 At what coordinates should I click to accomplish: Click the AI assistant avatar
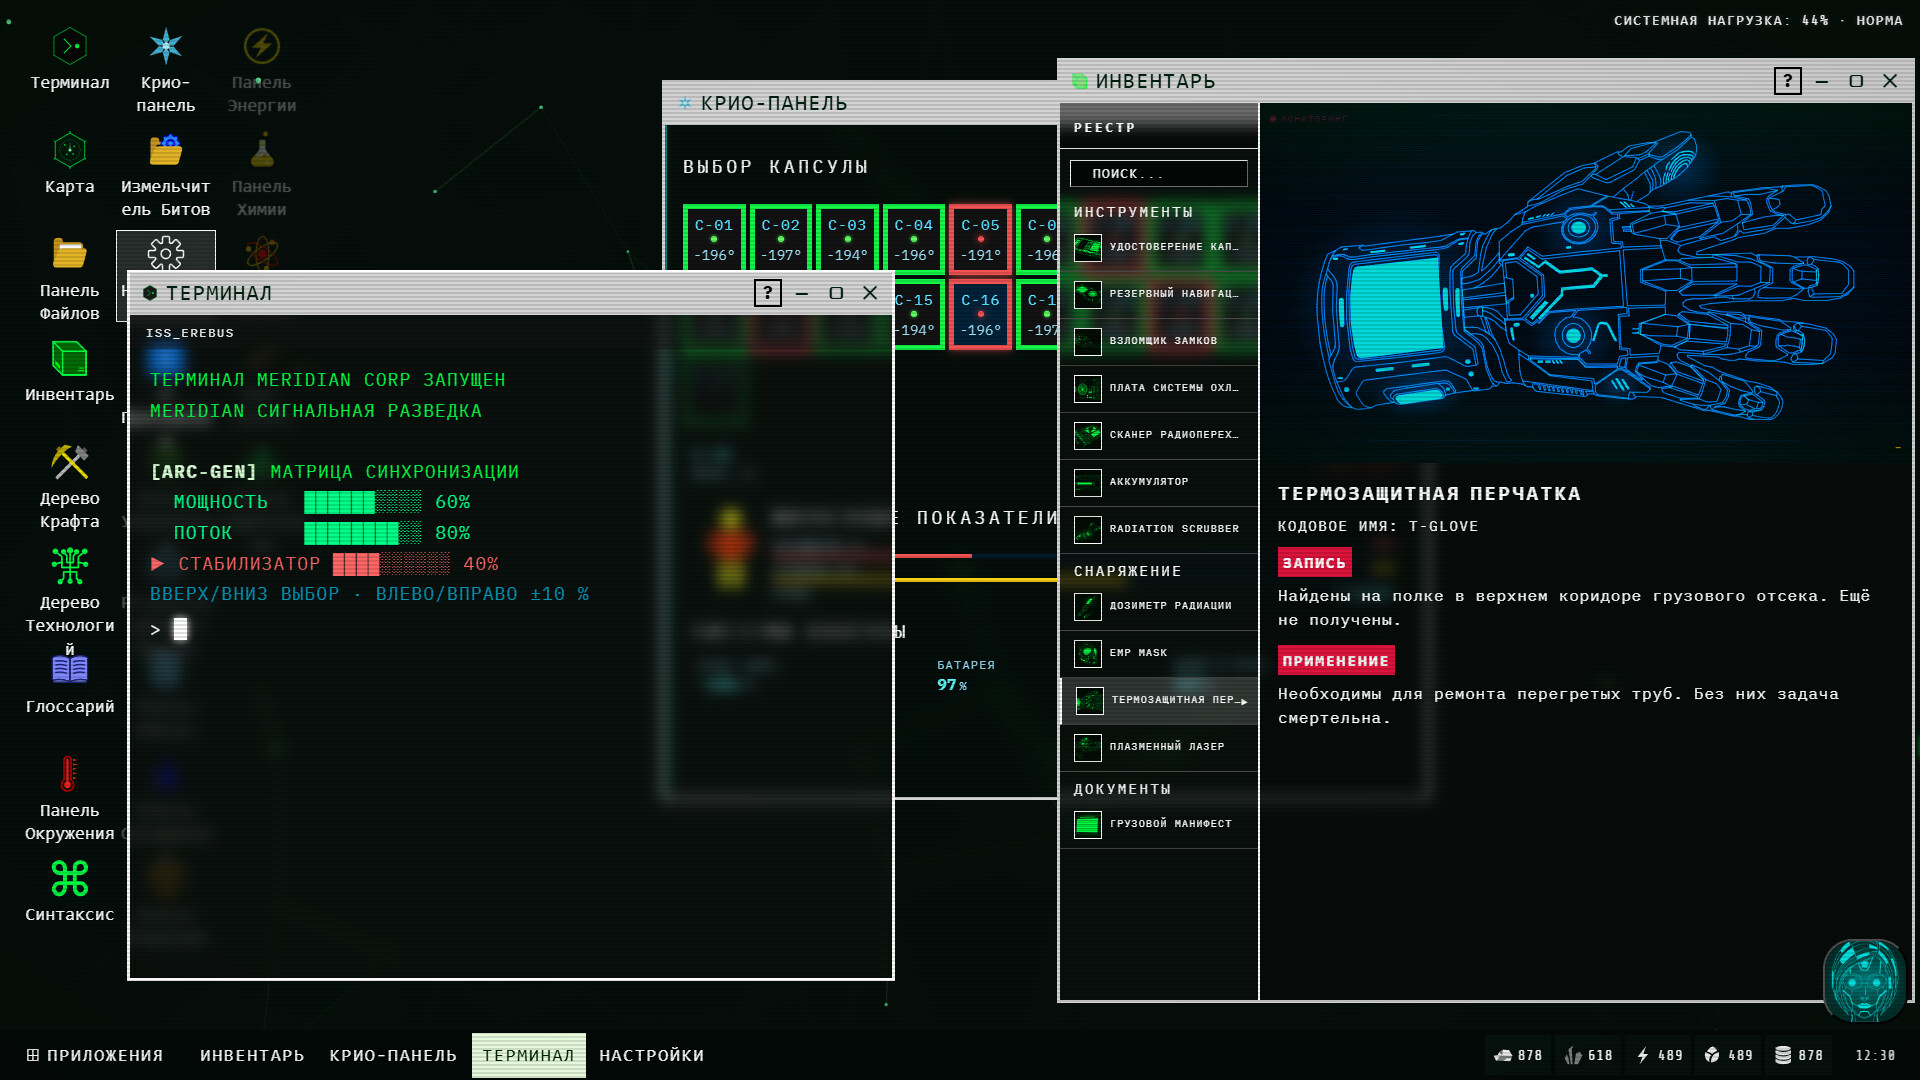click(x=1864, y=980)
